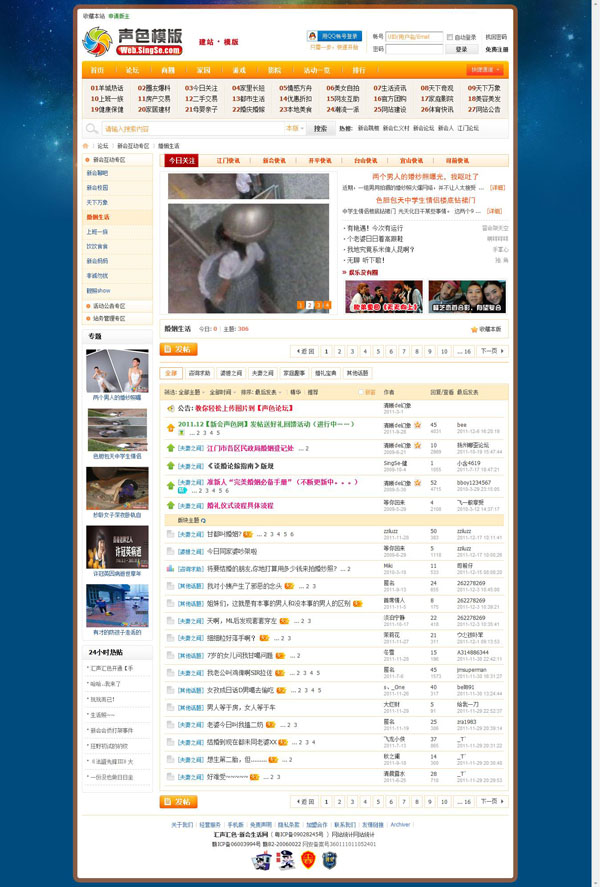Click the thread icon beside 男人等于房,女人等于车
The image size is (600, 887).
tap(170, 707)
